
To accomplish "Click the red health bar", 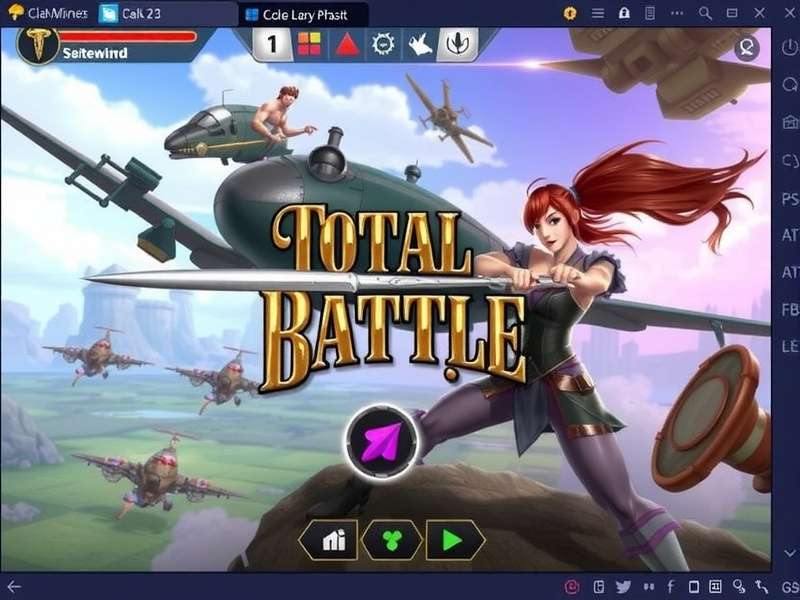I will pyautogui.click(x=128, y=36).
